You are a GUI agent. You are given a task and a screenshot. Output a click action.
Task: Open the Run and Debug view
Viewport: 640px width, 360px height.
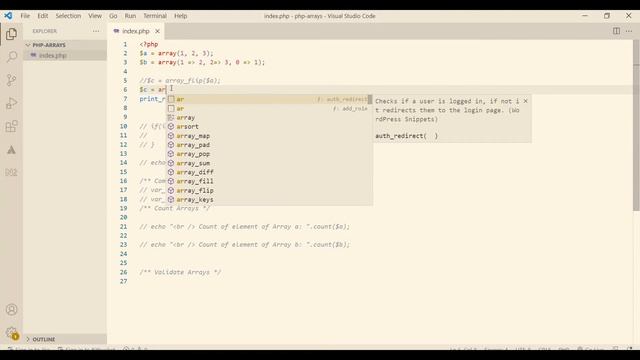pyautogui.click(x=11, y=103)
